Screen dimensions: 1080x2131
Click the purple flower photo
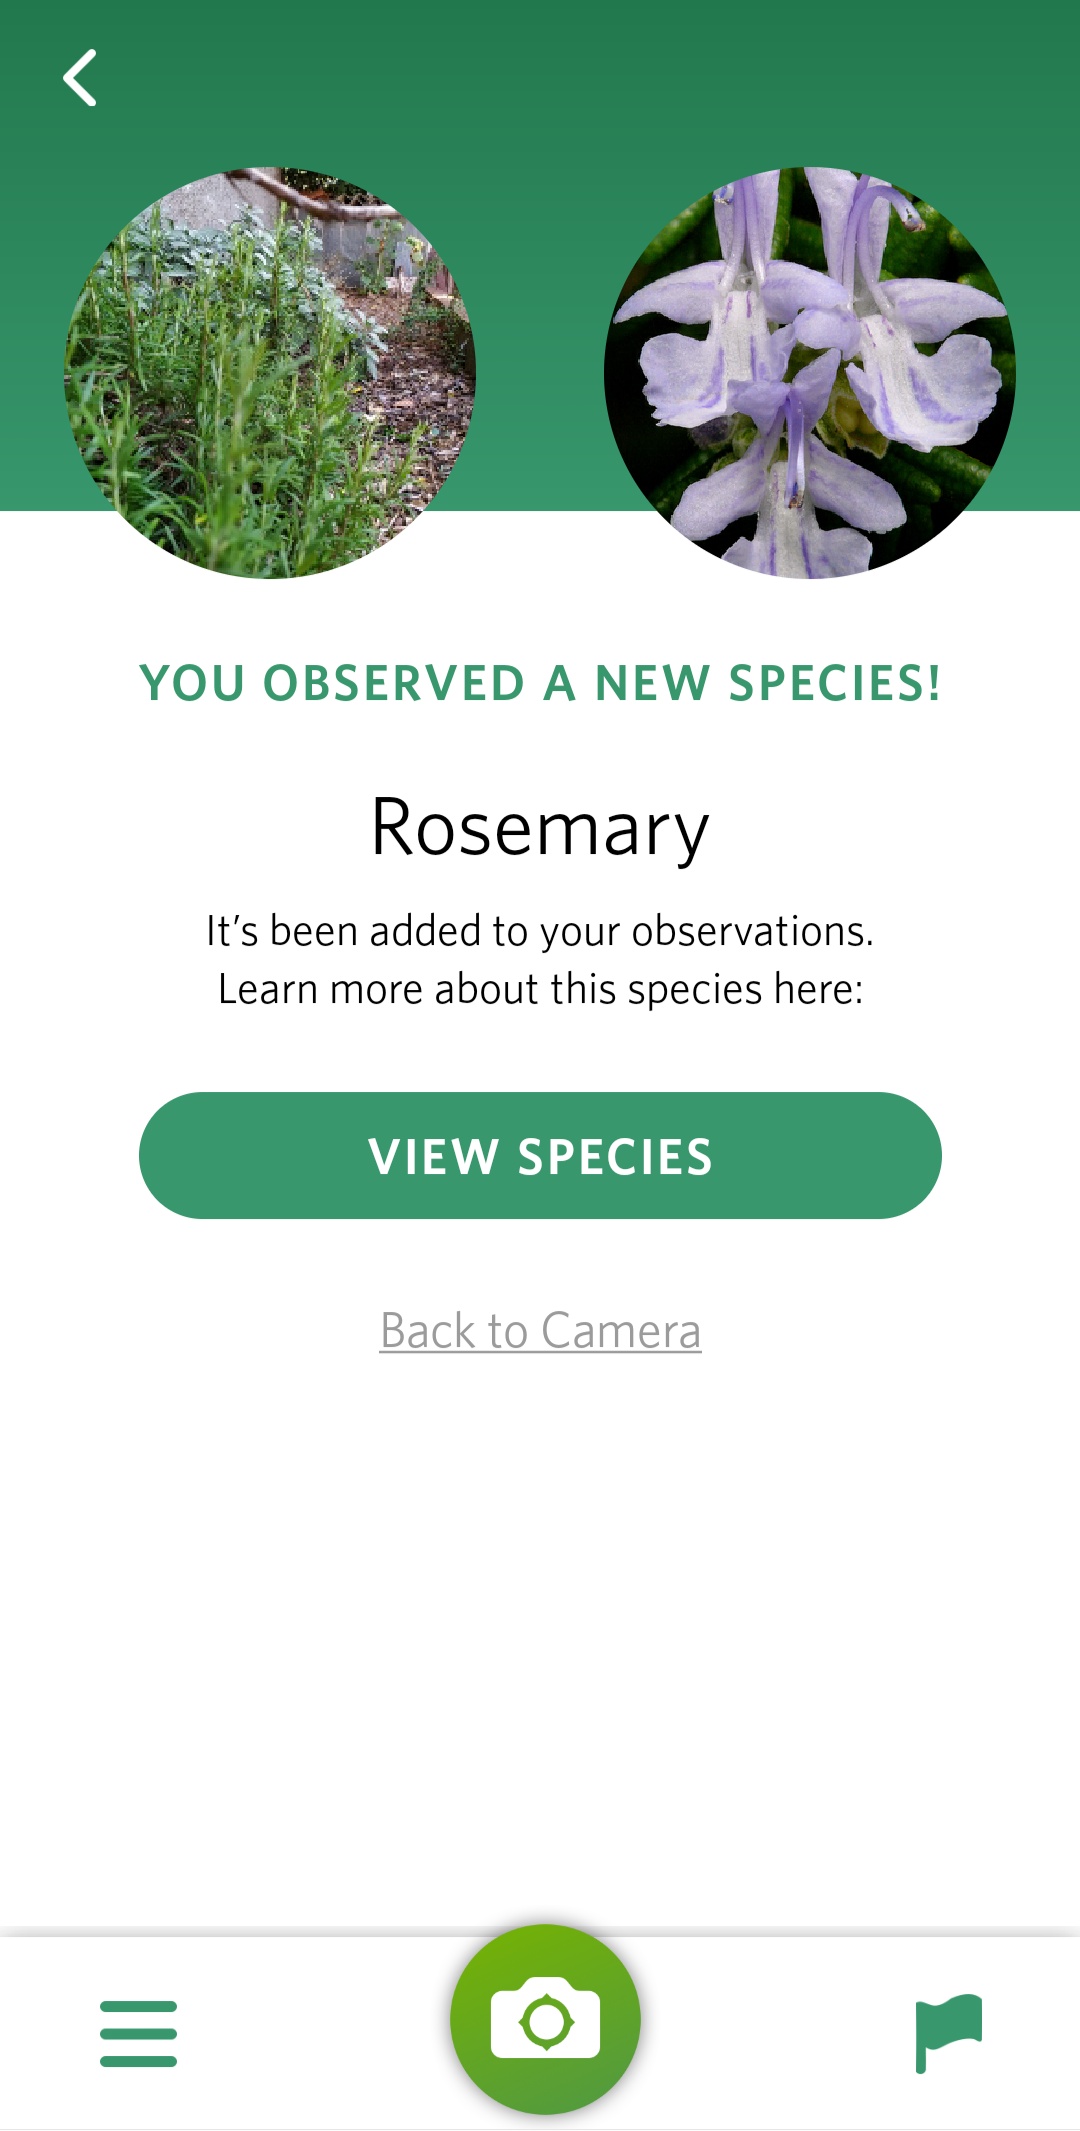coord(810,372)
